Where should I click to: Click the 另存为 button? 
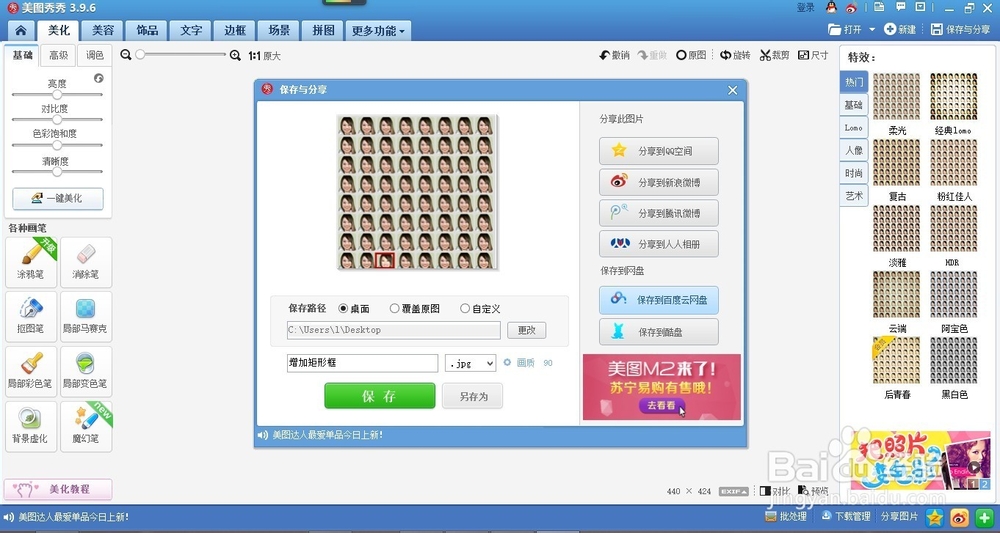click(x=473, y=396)
